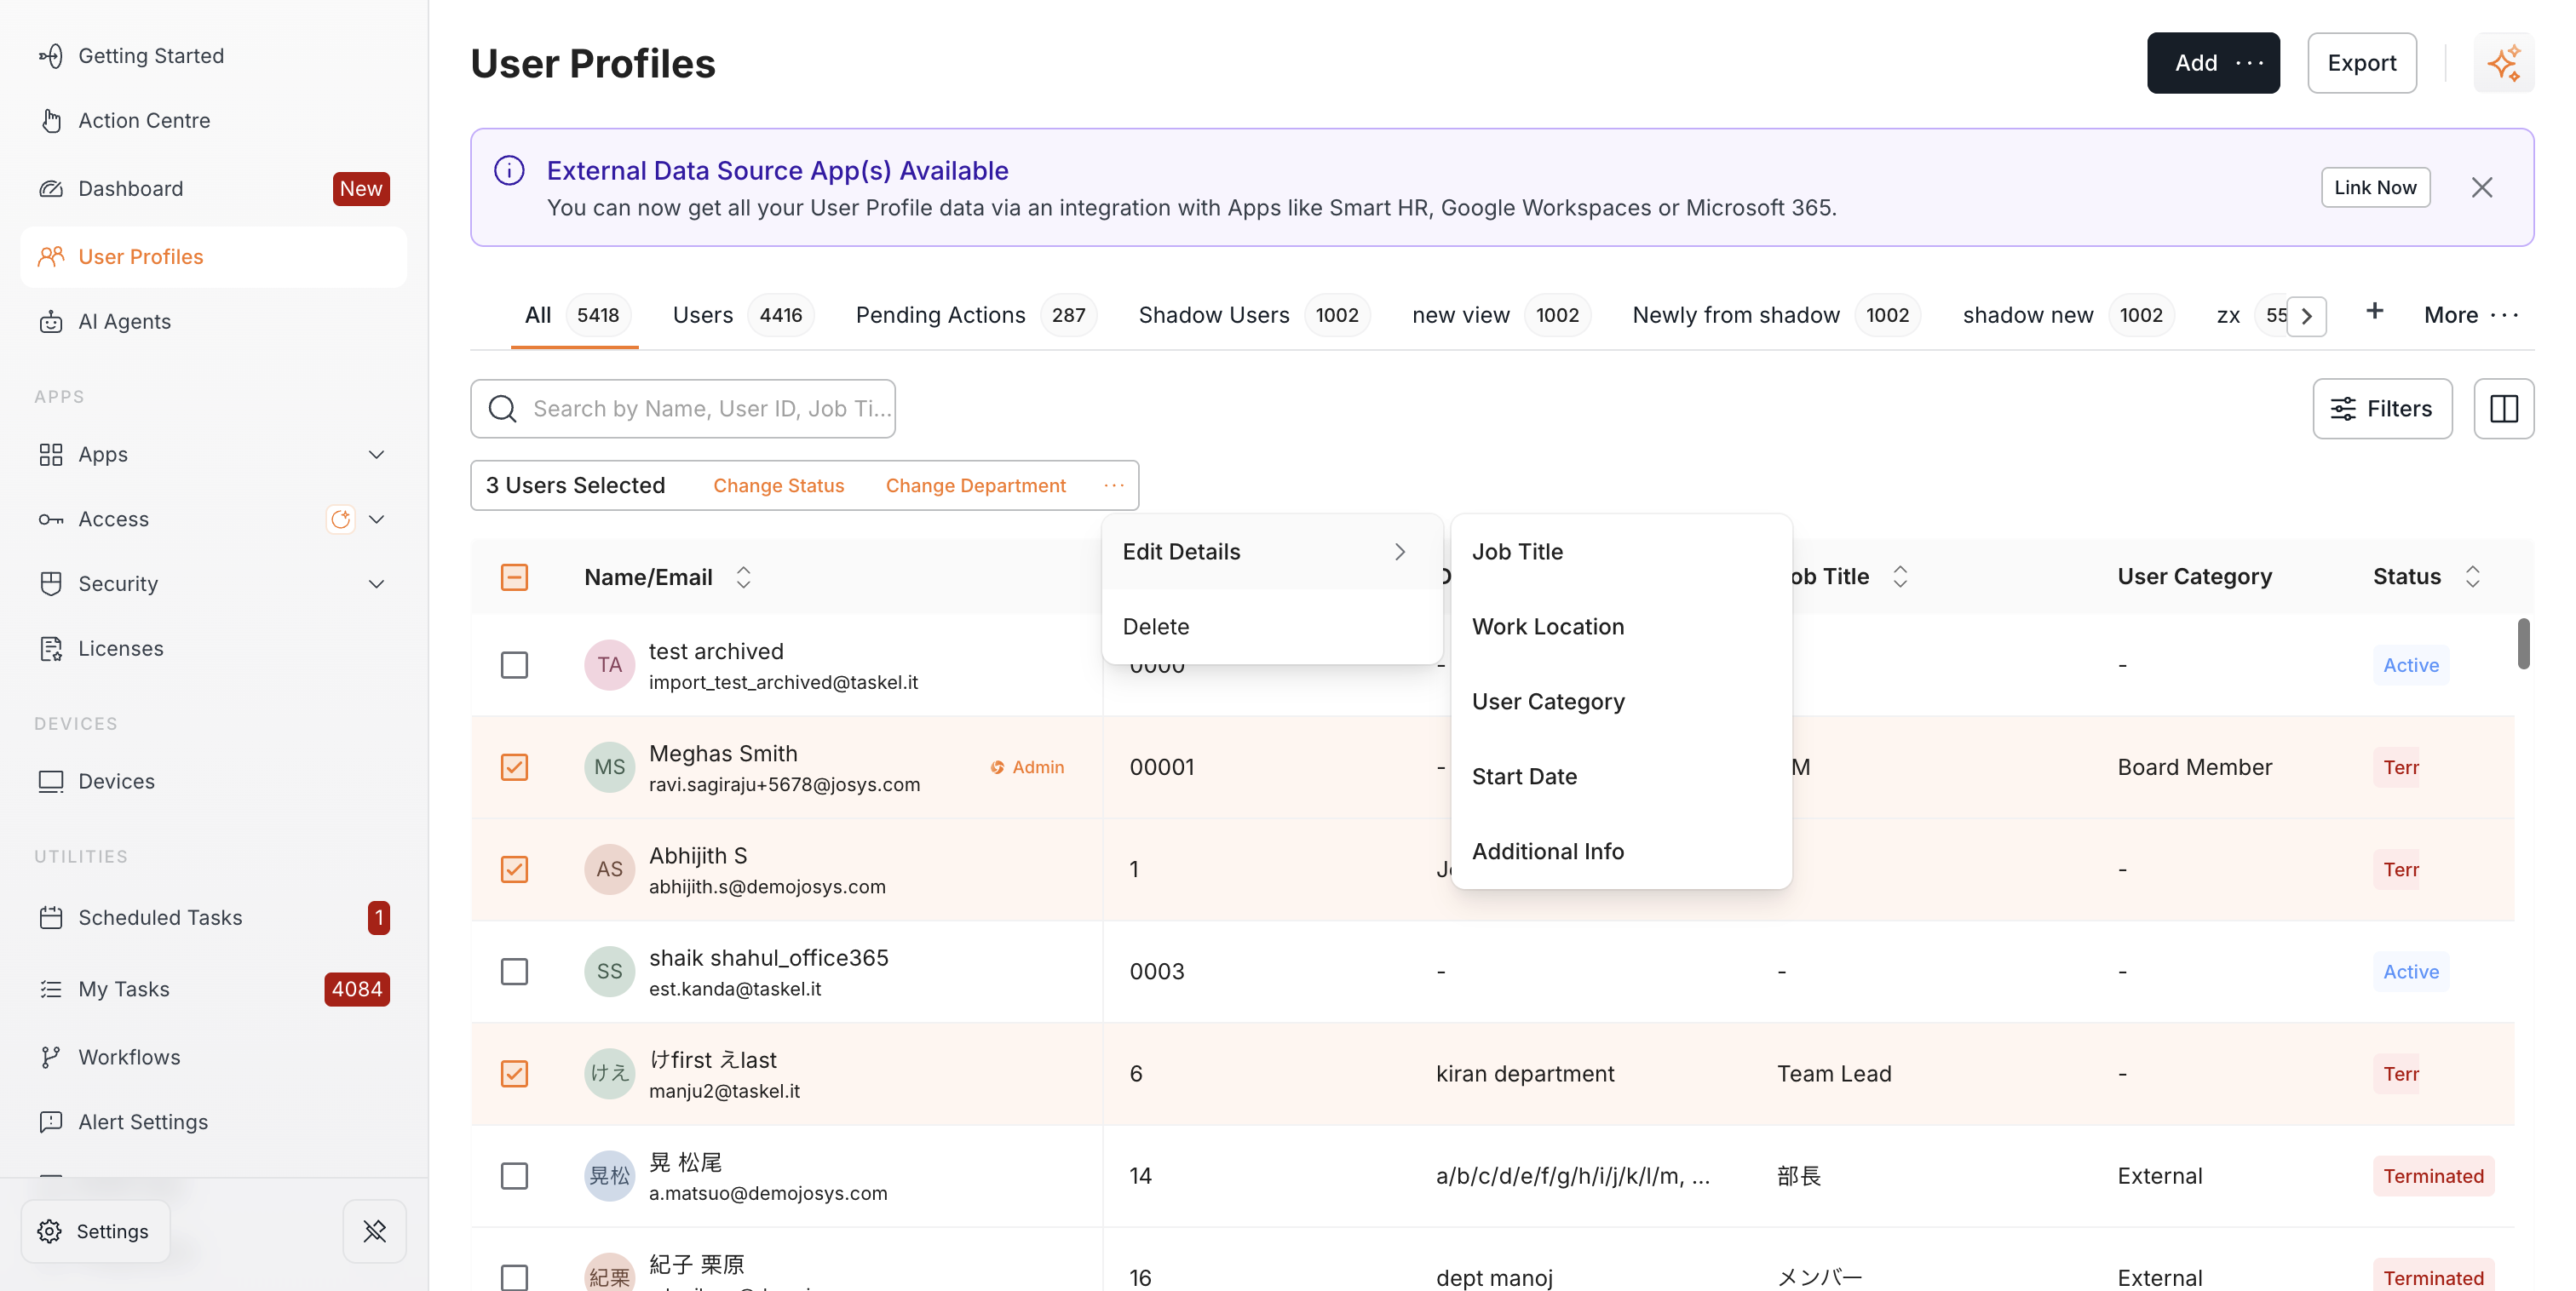Click the column layout toggle icon
2576x1291 pixels.
click(2504, 409)
